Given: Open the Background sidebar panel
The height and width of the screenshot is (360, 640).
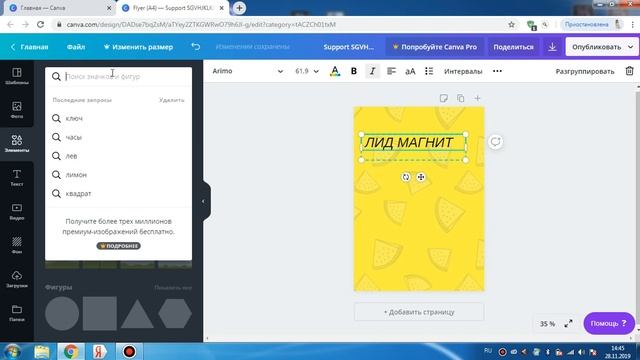Looking at the screenshot, I should pos(17,246).
